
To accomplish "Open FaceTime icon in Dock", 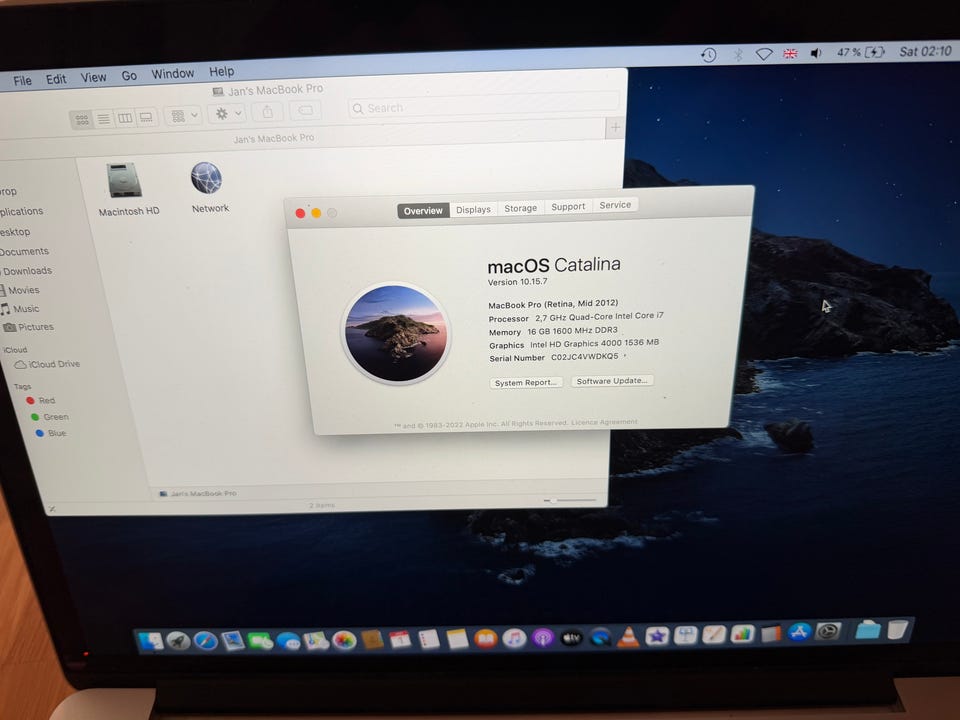I will 260,641.
